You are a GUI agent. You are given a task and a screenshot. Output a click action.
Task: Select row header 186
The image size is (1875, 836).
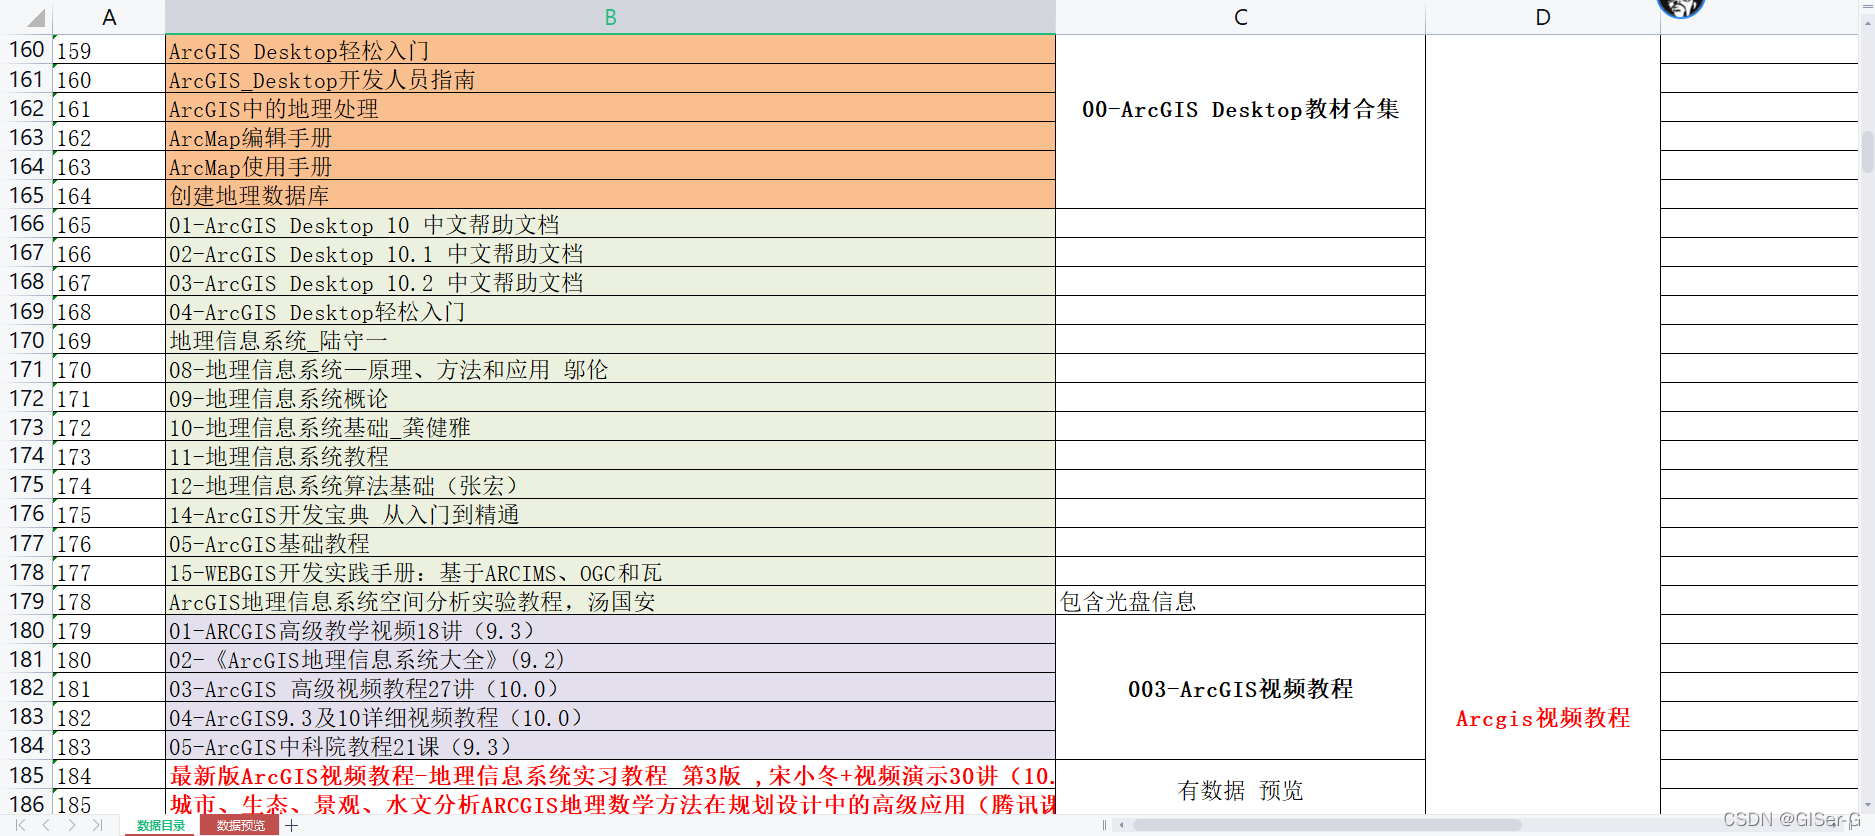point(26,803)
